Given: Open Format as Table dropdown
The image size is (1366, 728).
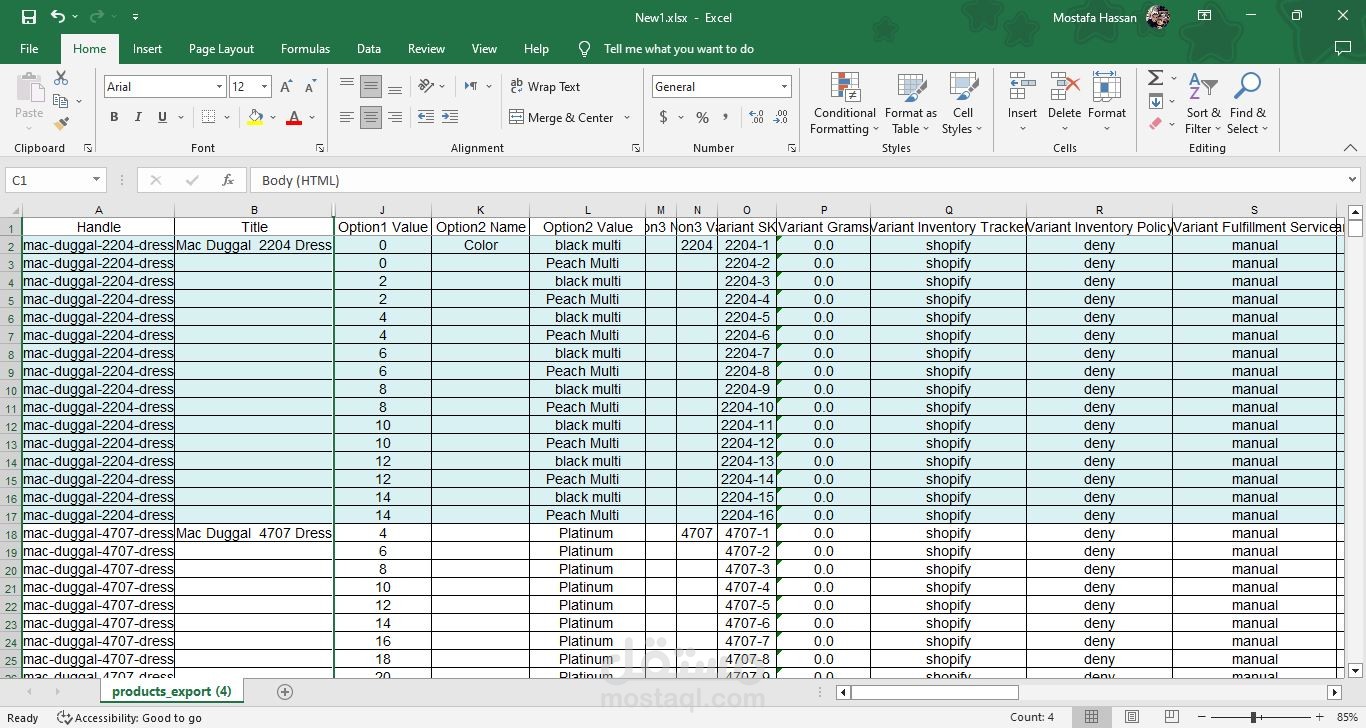Looking at the screenshot, I should point(910,103).
